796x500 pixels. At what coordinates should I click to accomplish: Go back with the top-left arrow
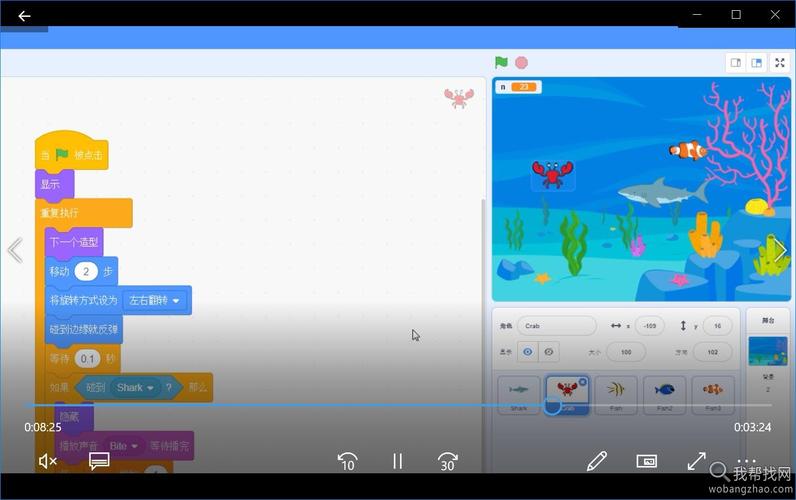point(24,16)
